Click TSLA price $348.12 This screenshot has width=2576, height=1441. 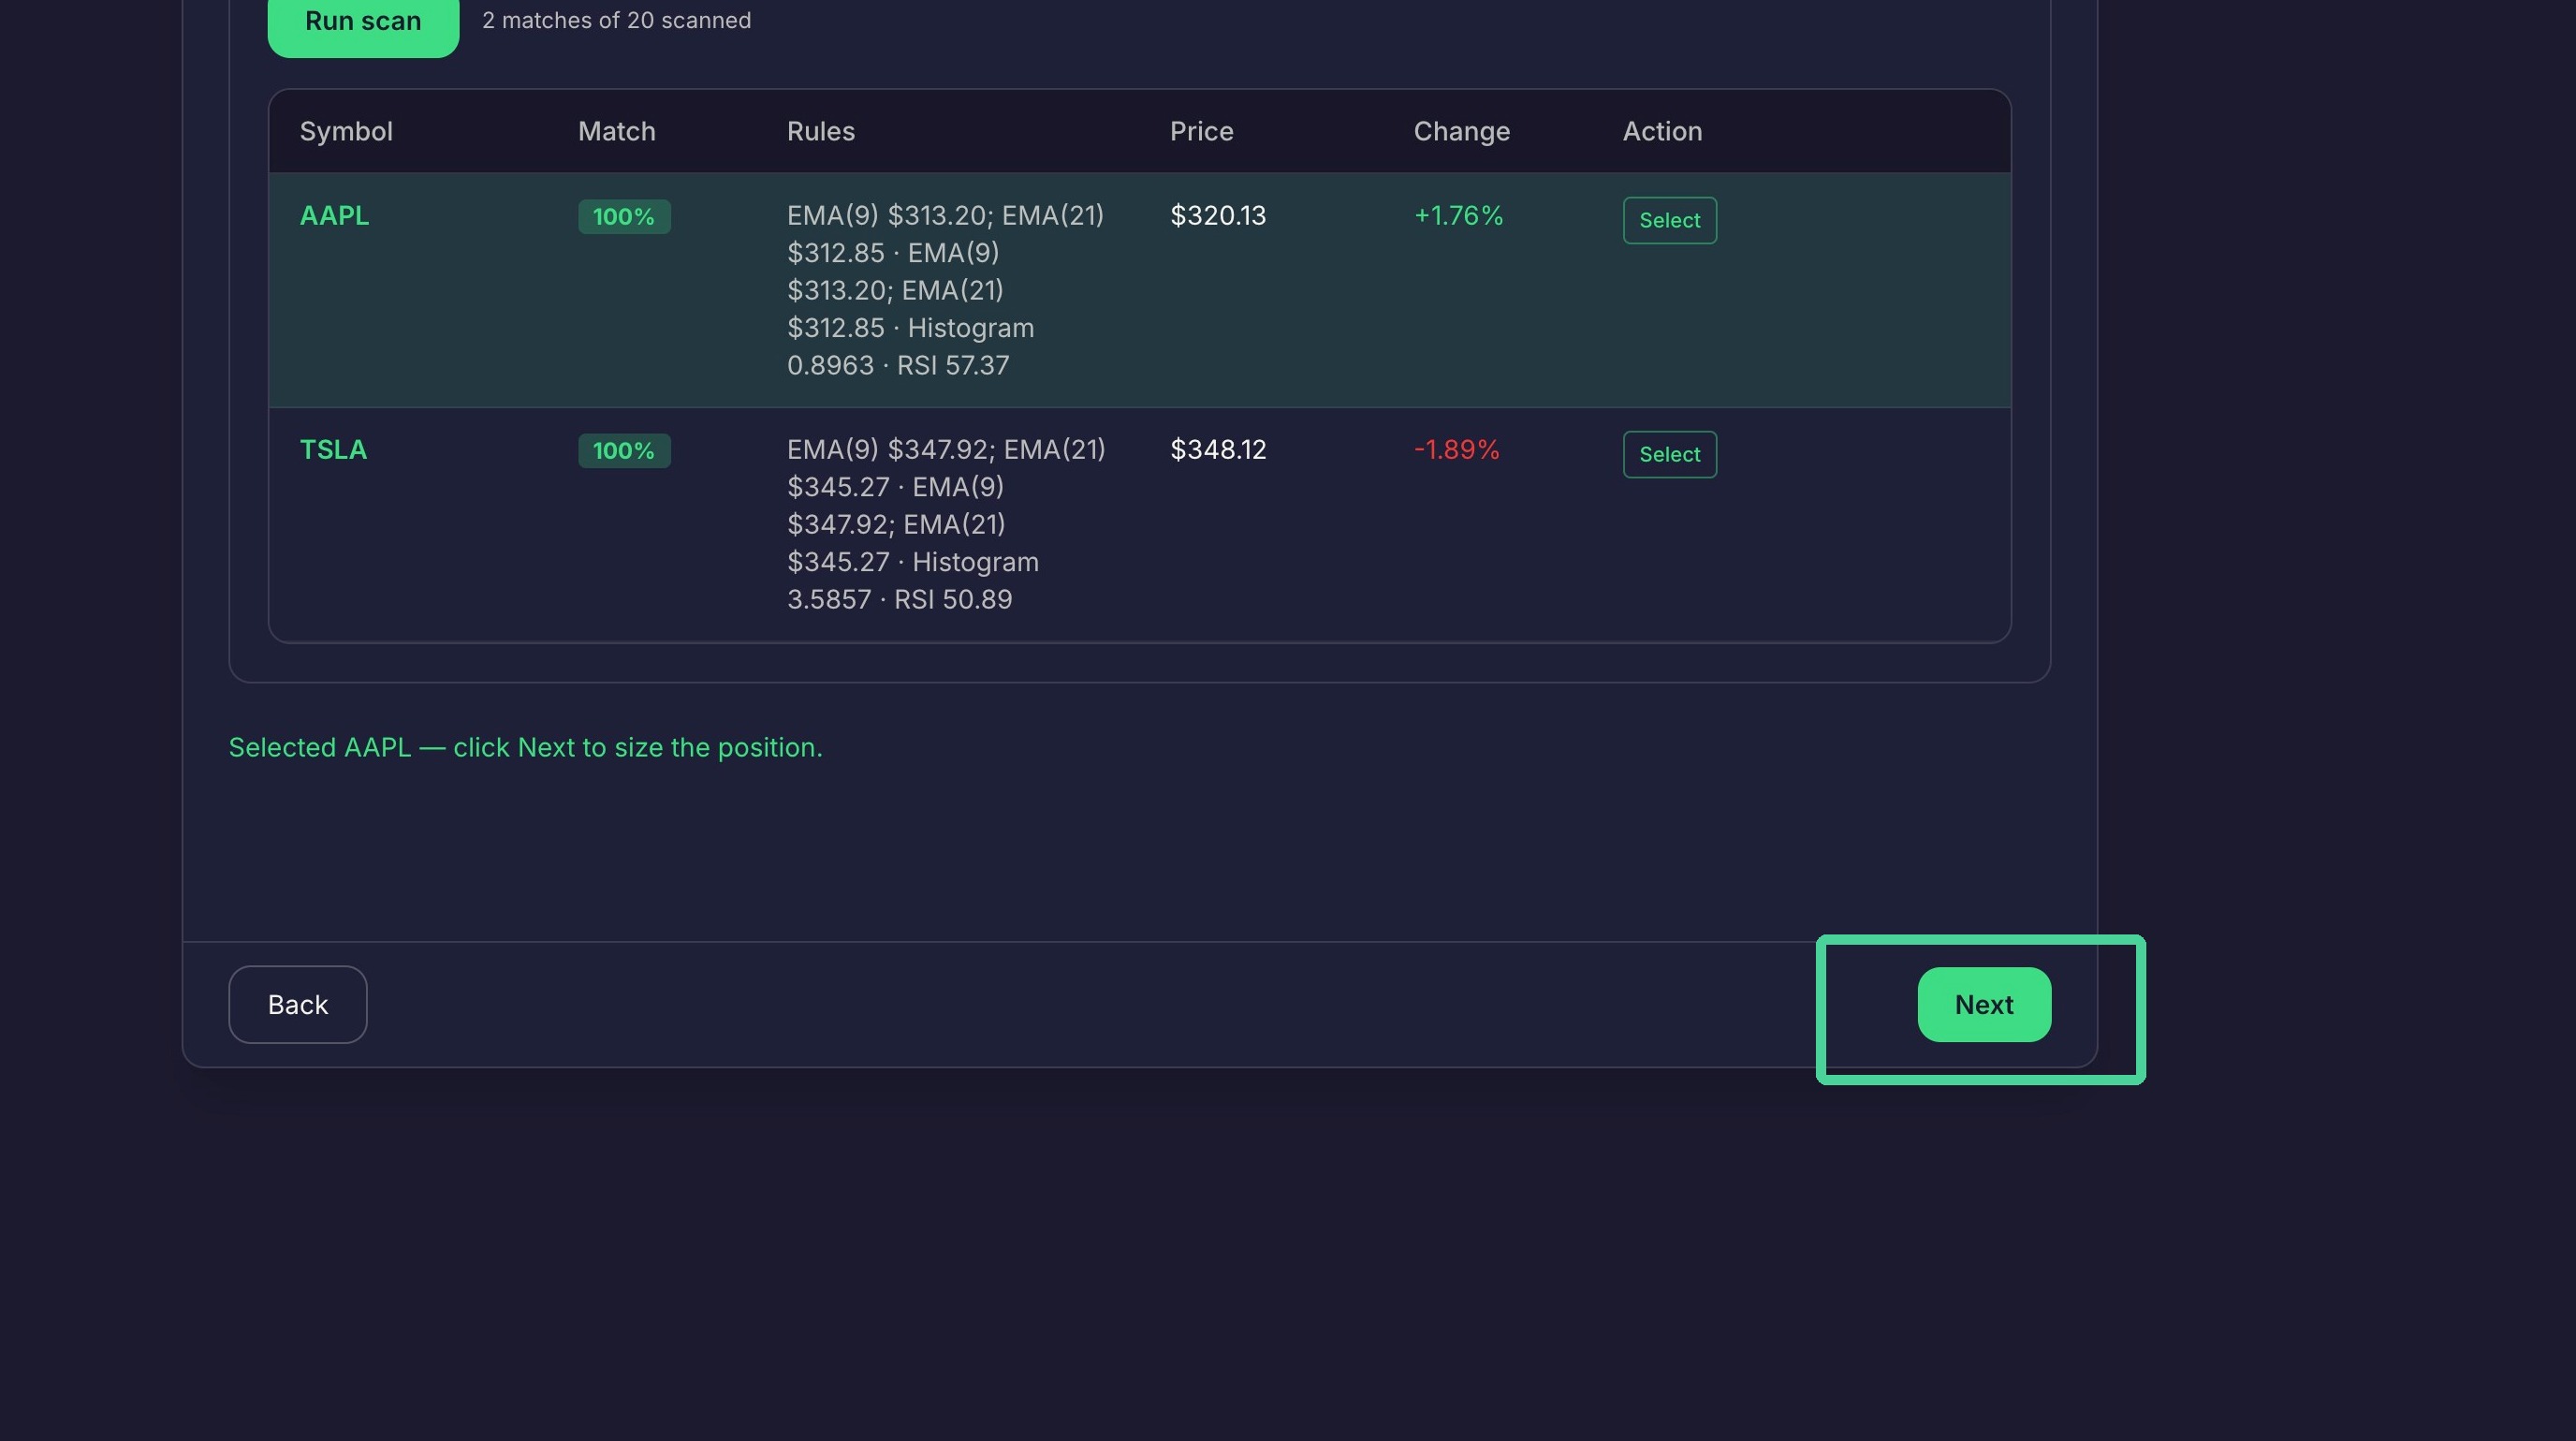(1217, 449)
